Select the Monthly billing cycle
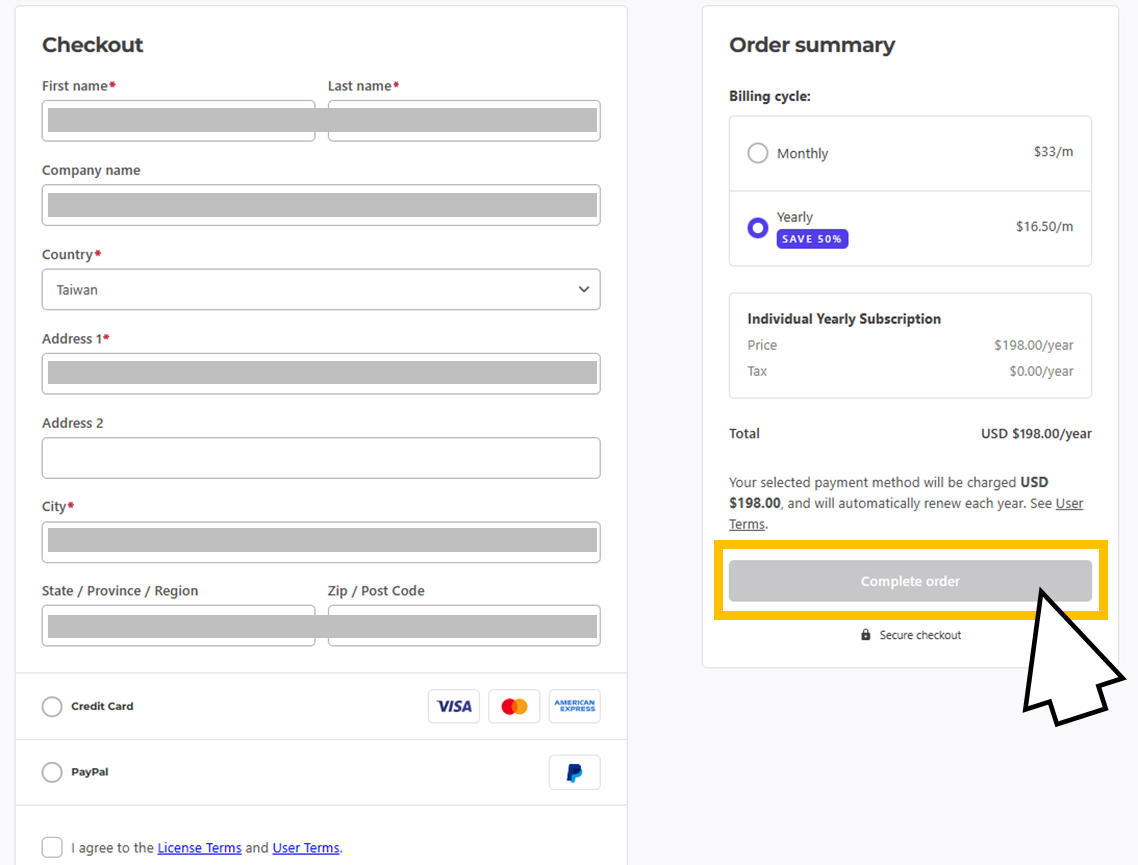The height and width of the screenshot is (865, 1138). pyautogui.click(x=758, y=153)
